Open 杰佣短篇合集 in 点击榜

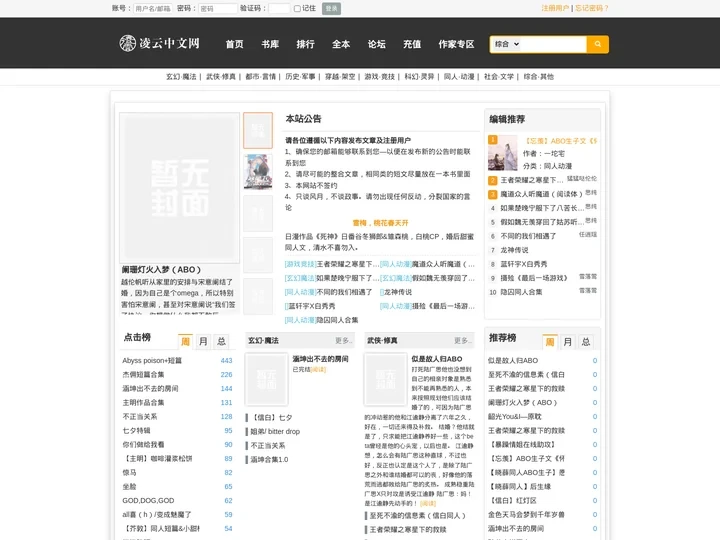(143, 375)
